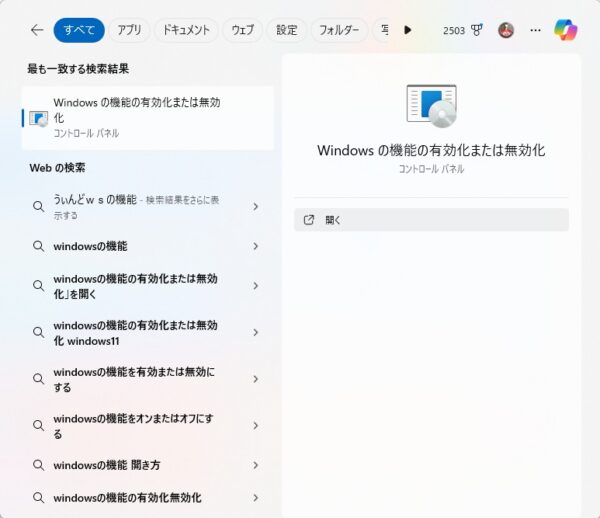Screen dimensions: 600x518
Task: Search web for windowsの機能をオンまたはオフにする
Action: (148, 426)
